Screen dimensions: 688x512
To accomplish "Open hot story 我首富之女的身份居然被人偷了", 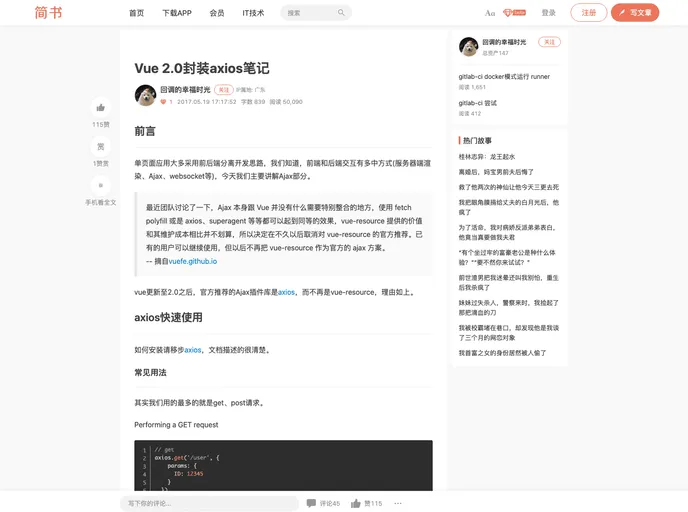I will coord(502,353).
